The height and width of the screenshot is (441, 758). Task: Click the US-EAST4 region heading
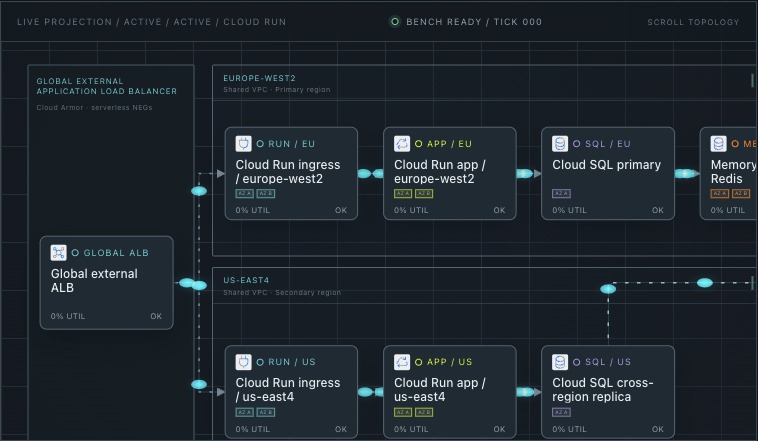(x=246, y=280)
